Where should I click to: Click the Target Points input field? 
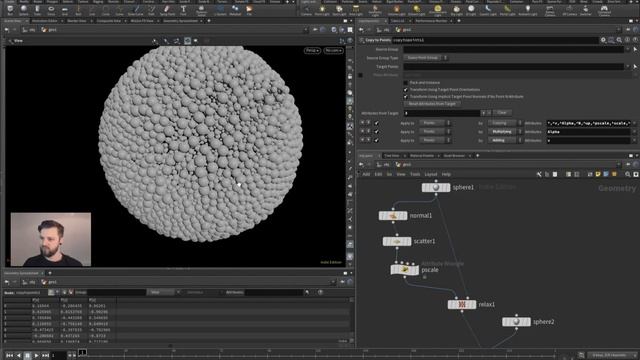coord(513,66)
